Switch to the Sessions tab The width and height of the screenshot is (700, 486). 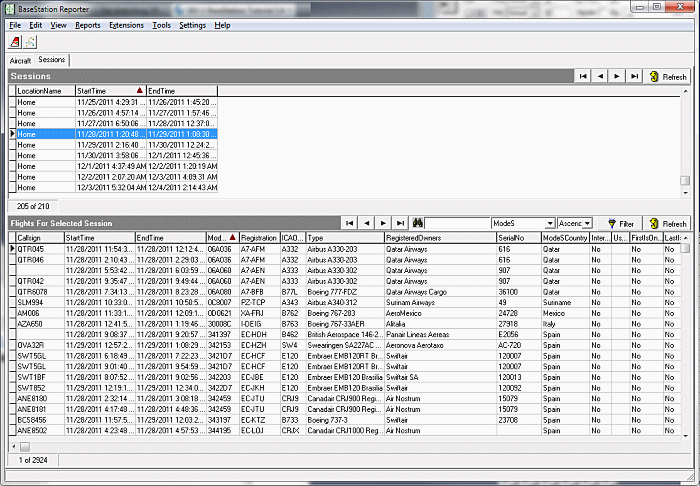[x=52, y=59]
